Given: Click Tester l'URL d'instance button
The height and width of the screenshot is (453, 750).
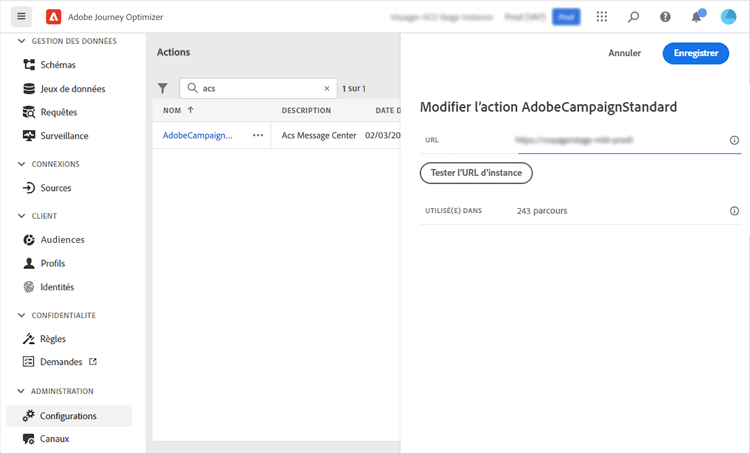Looking at the screenshot, I should (x=476, y=173).
